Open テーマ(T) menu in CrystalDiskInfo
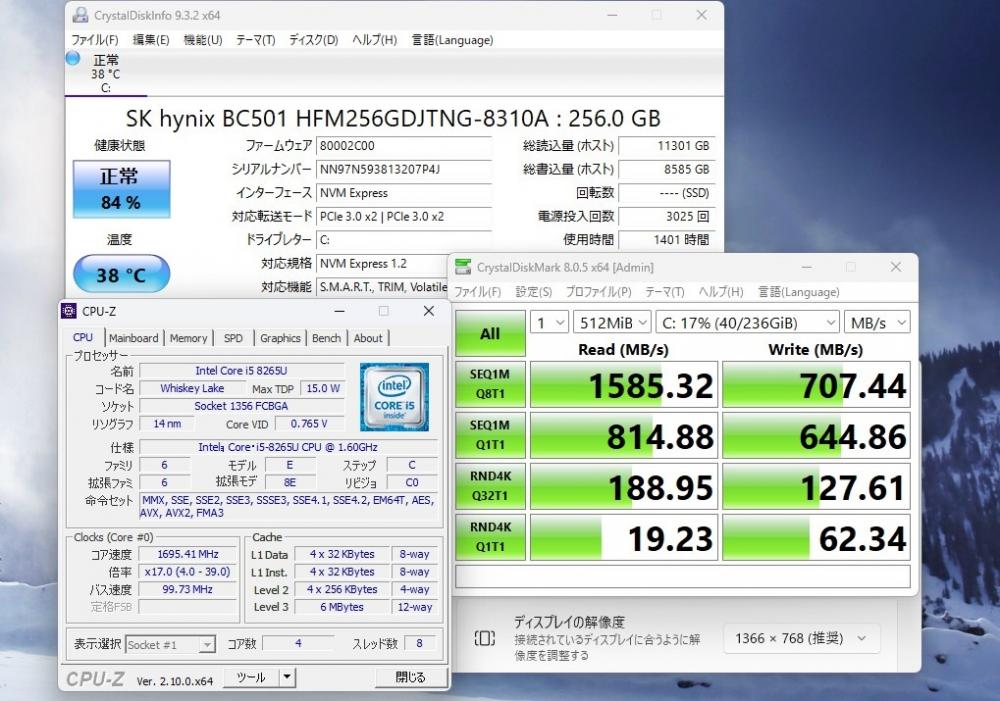This screenshot has height=701, width=1000. click(255, 40)
